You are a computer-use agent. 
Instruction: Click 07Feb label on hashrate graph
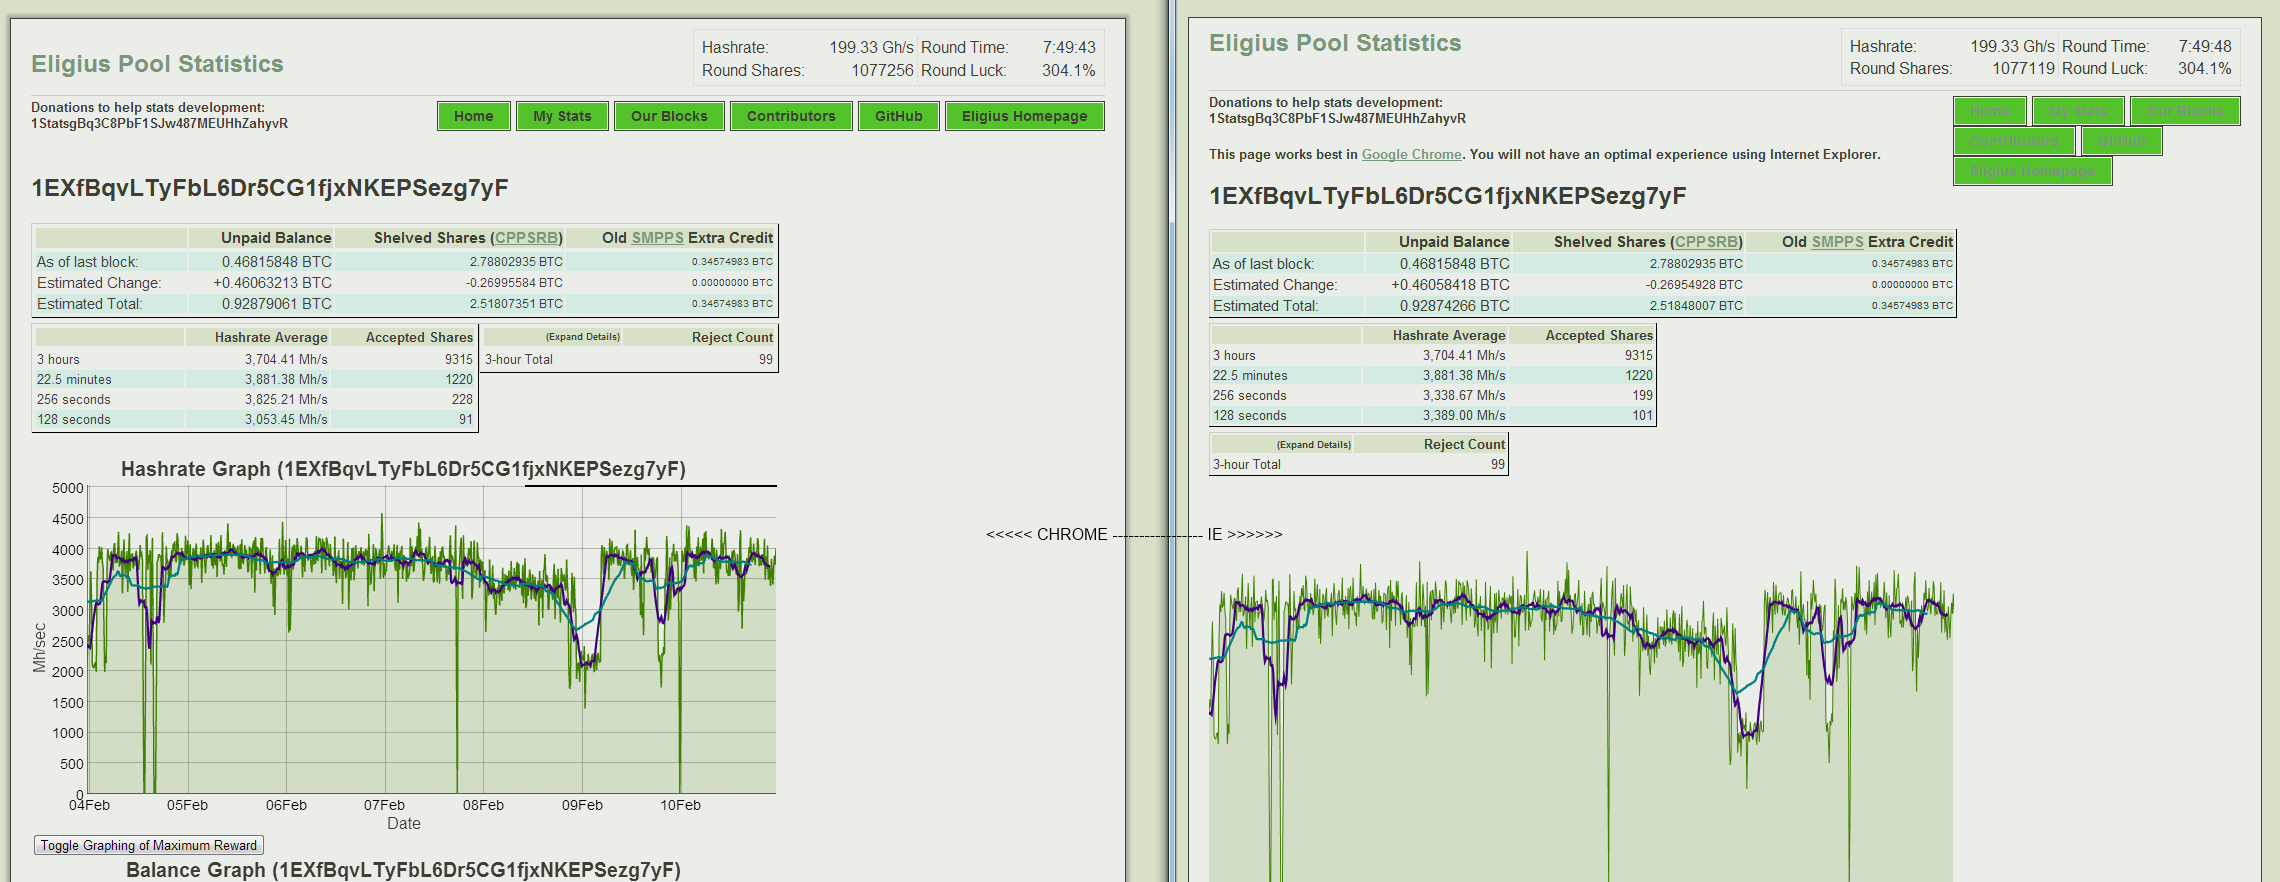click(x=384, y=805)
